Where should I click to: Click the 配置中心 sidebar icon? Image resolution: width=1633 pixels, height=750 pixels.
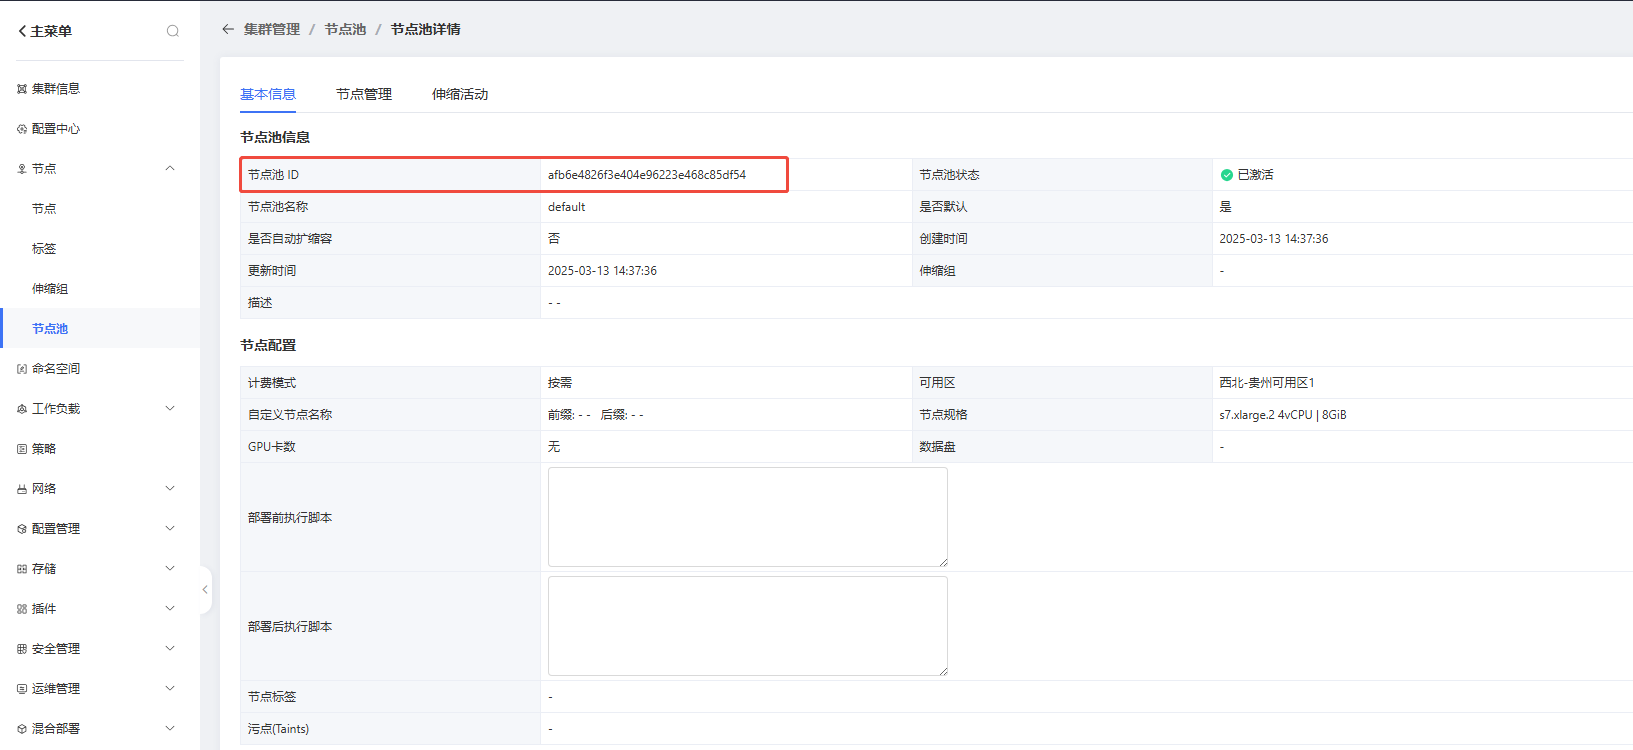point(22,129)
